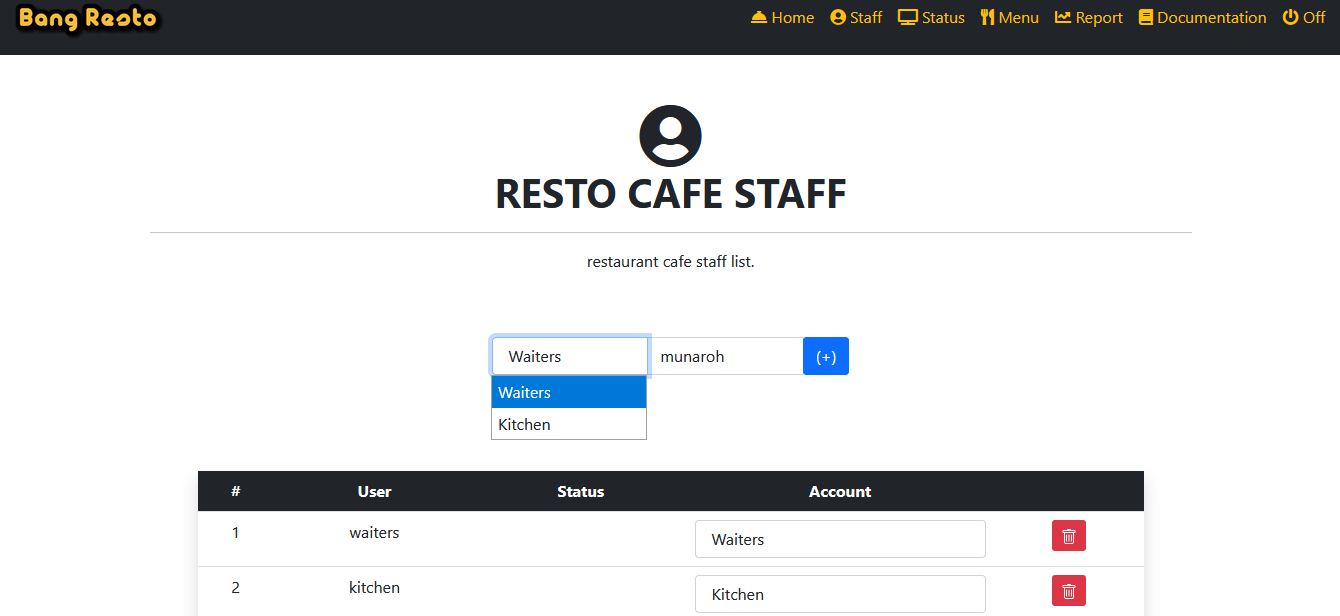Click the Staff user-circle icon in navbar
The image size is (1340, 616).
coord(838,17)
